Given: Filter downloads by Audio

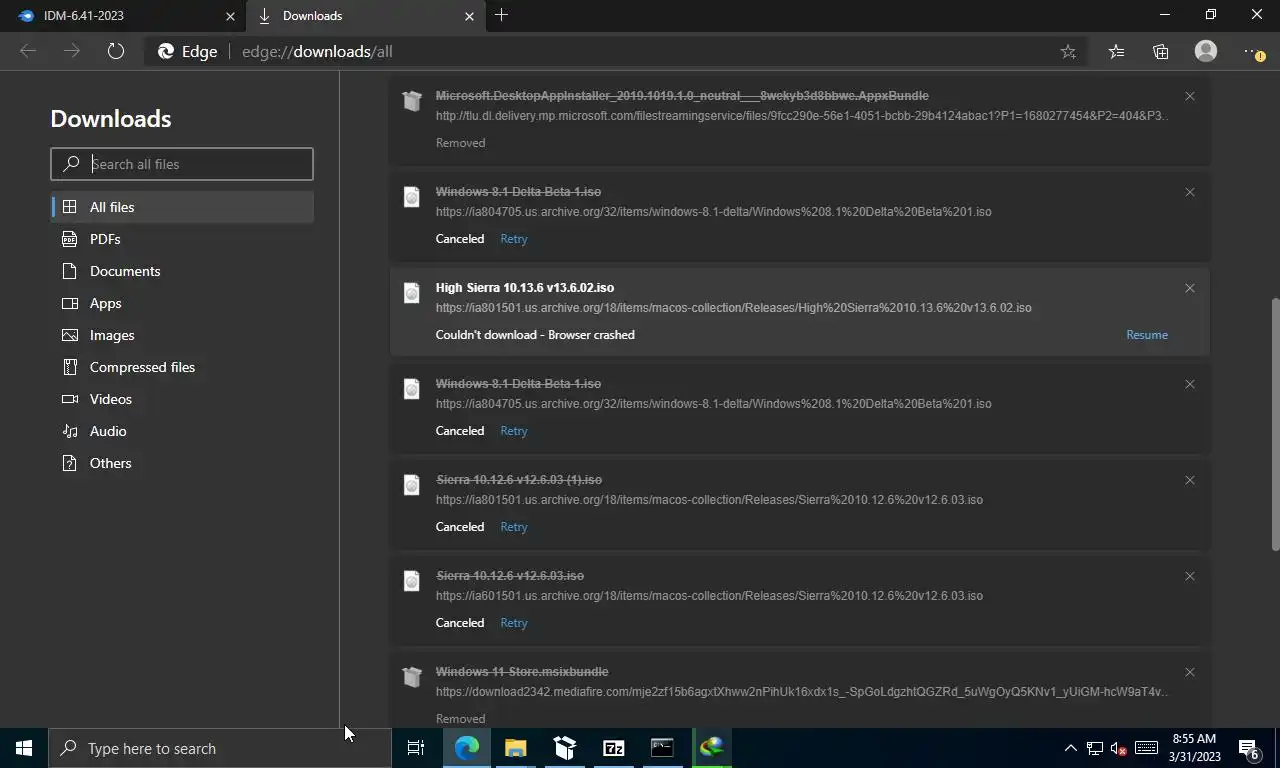Looking at the screenshot, I should 182,431.
